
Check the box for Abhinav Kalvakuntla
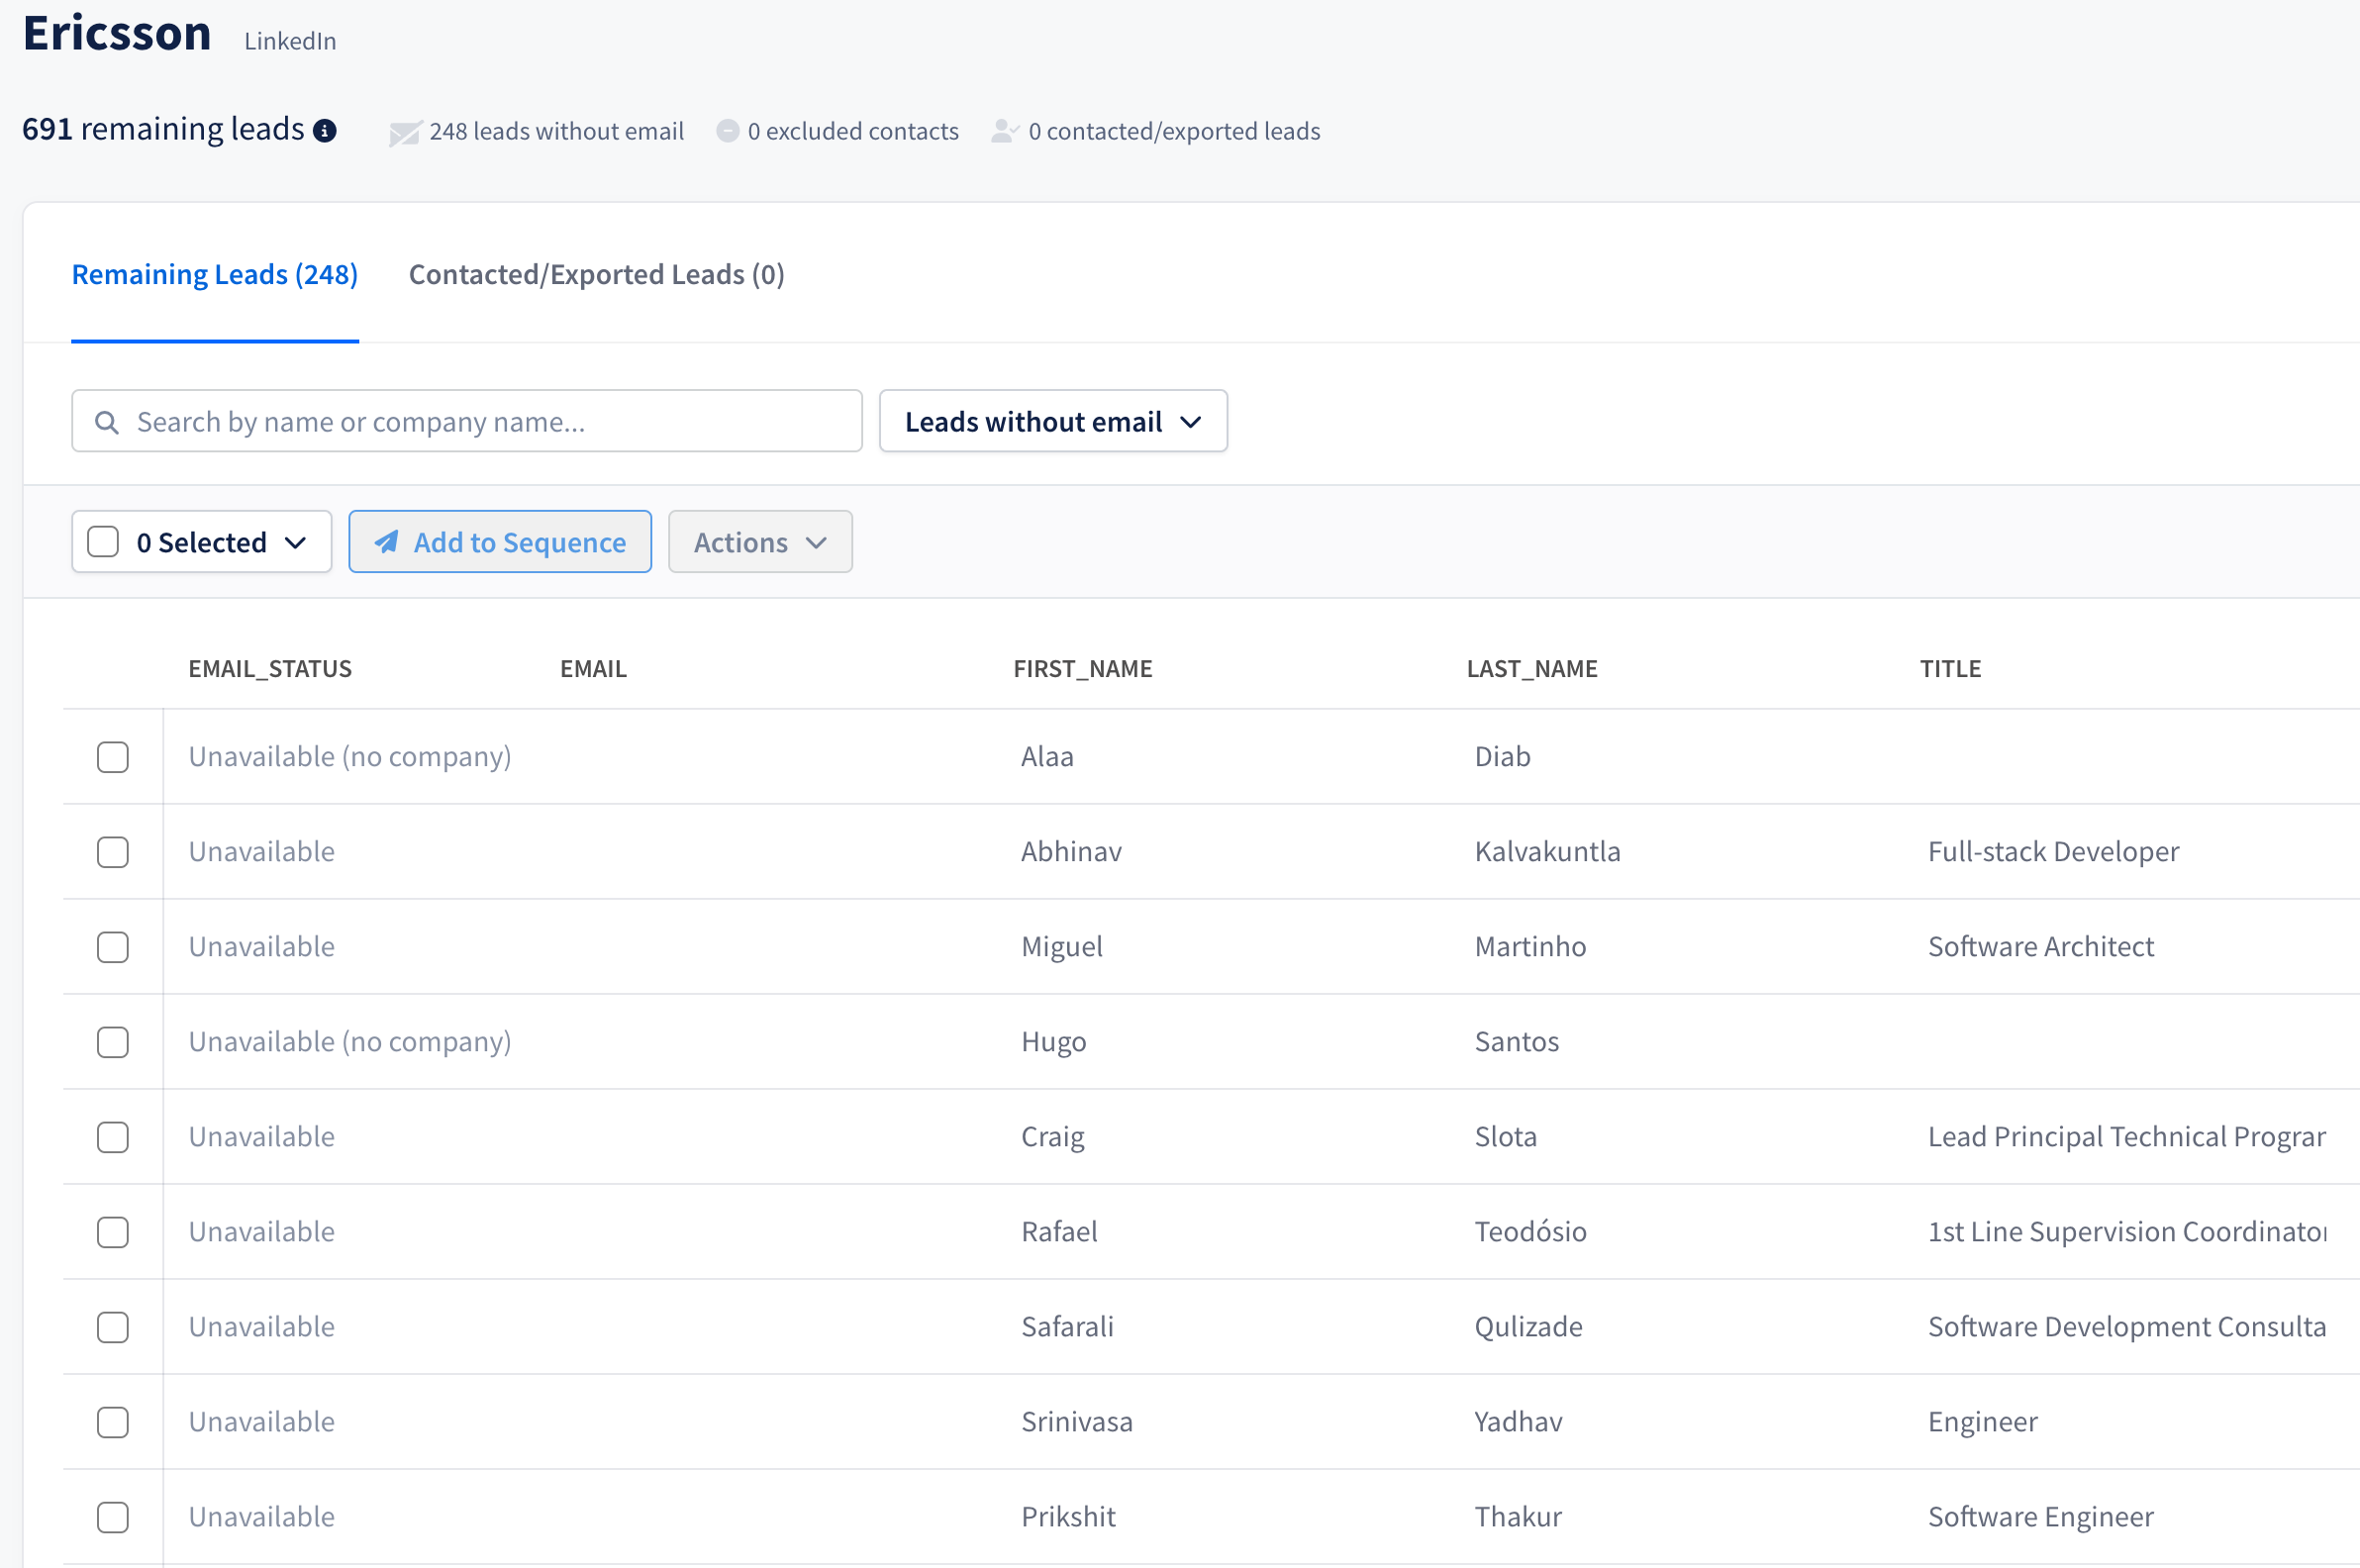tap(113, 852)
